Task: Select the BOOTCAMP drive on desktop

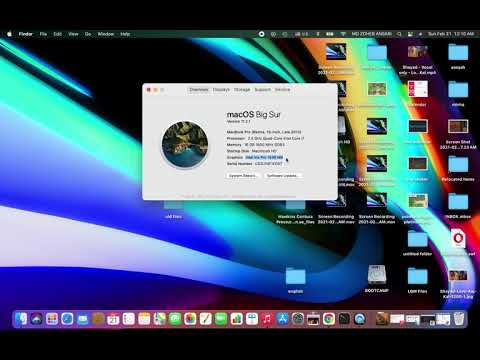Action: (x=377, y=279)
